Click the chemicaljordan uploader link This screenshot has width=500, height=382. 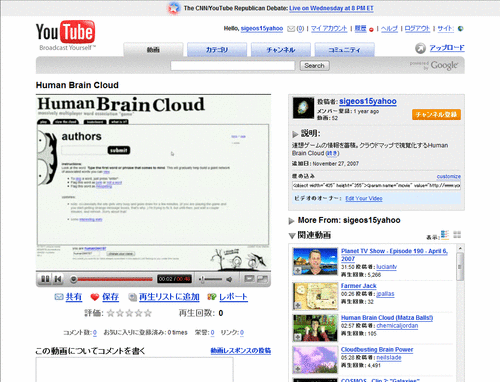click(397, 326)
